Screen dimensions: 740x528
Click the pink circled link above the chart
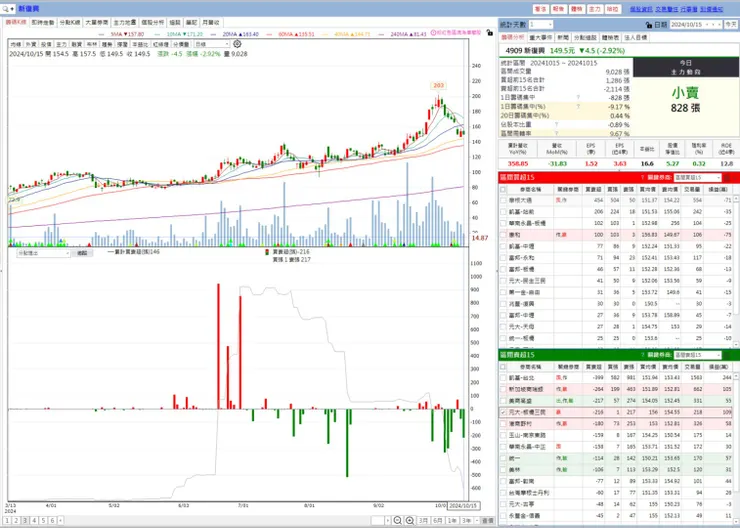pyautogui.click(x=455, y=33)
